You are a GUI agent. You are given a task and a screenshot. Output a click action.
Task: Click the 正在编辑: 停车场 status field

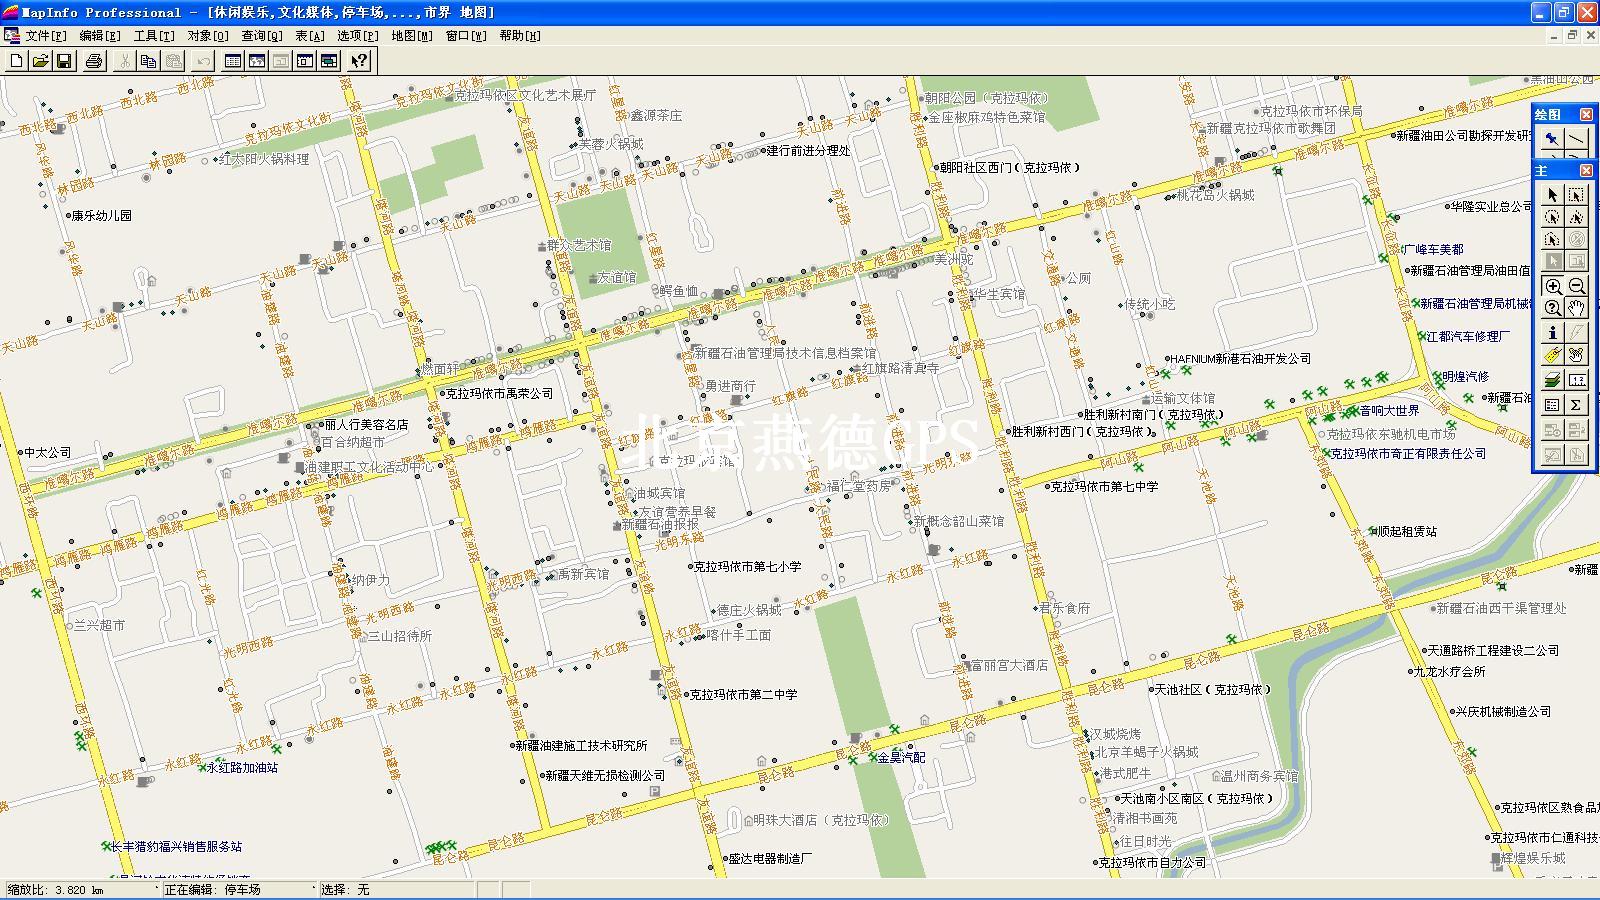point(239,889)
